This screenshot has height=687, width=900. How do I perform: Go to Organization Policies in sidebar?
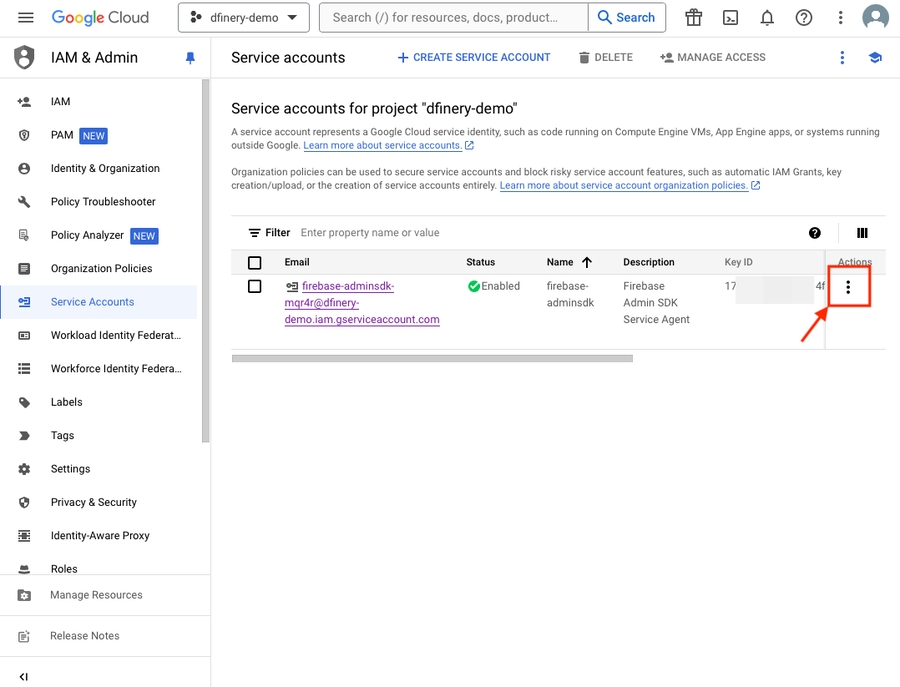pyautogui.click(x=101, y=268)
